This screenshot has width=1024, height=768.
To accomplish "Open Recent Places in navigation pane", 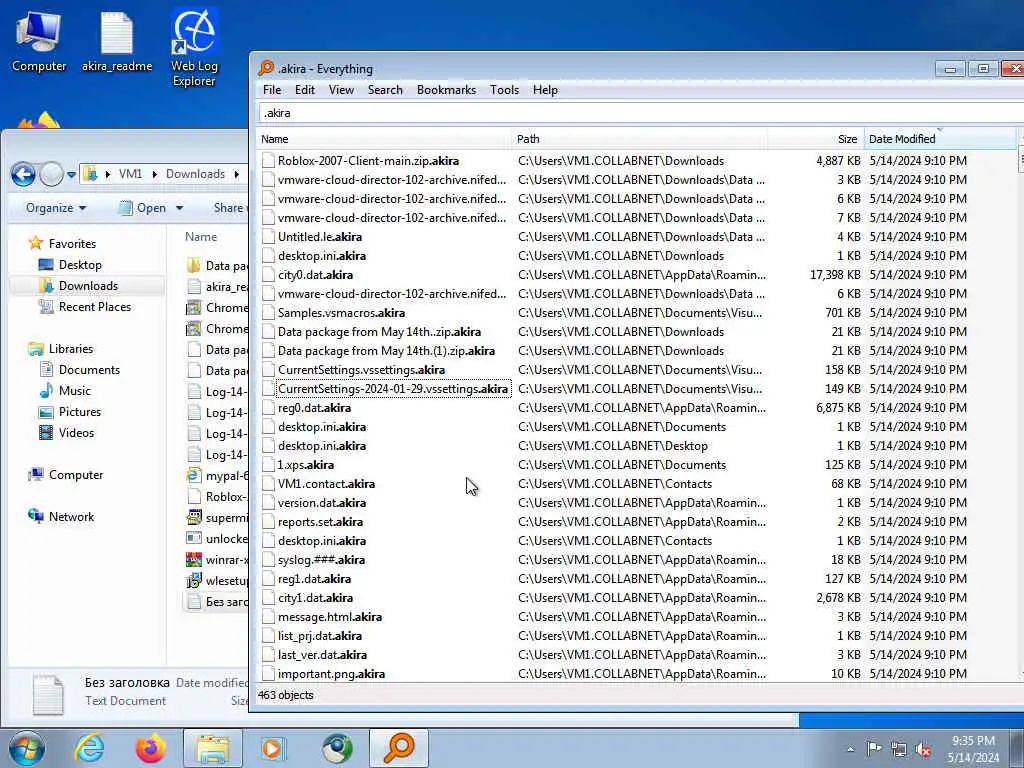I will point(95,306).
